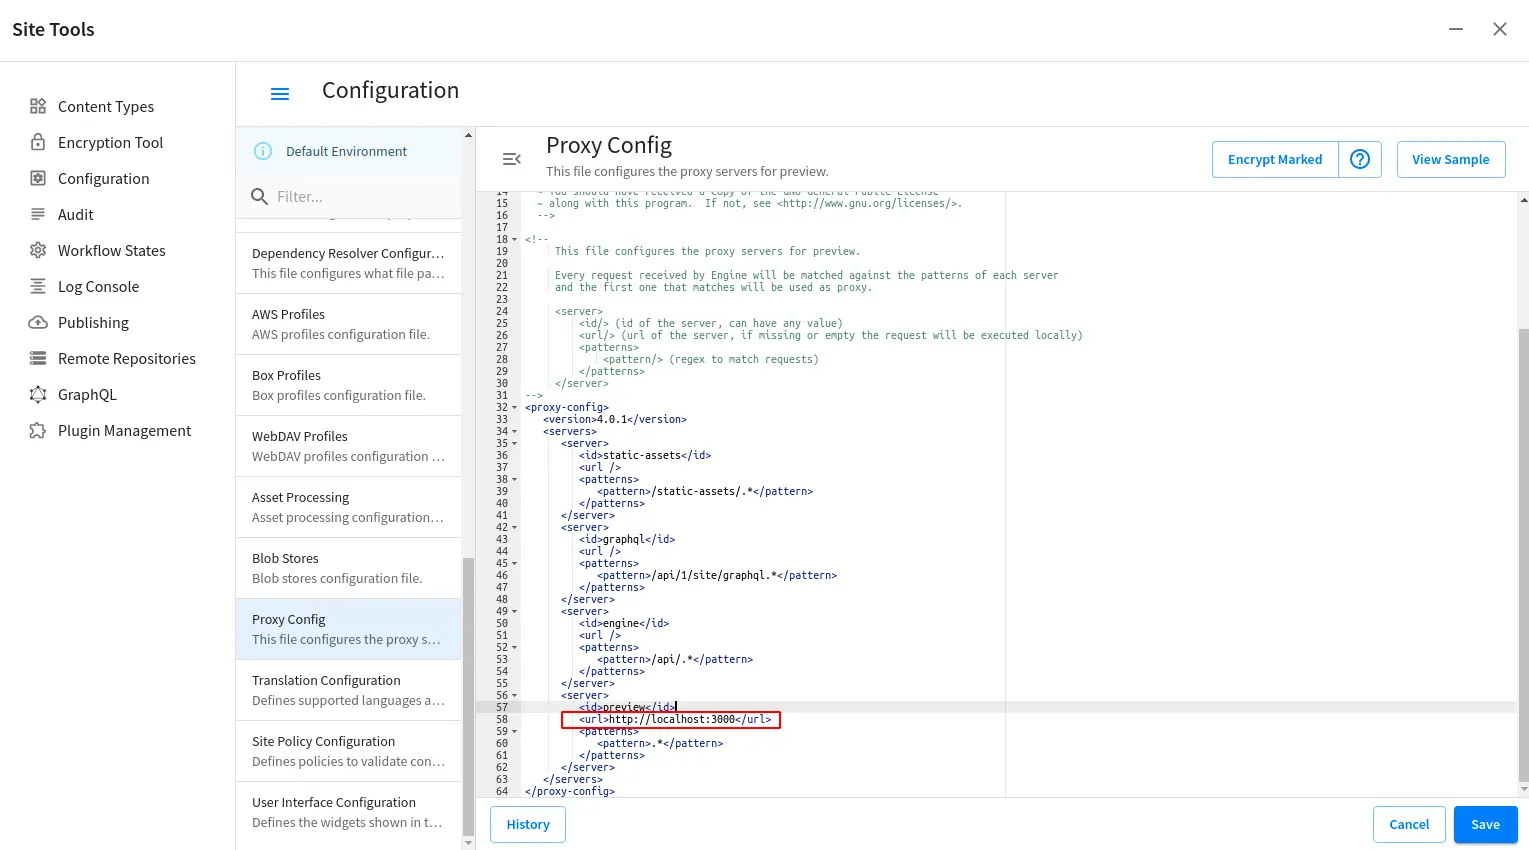
Task: Open Log Console from the sidebar
Action: 98,286
